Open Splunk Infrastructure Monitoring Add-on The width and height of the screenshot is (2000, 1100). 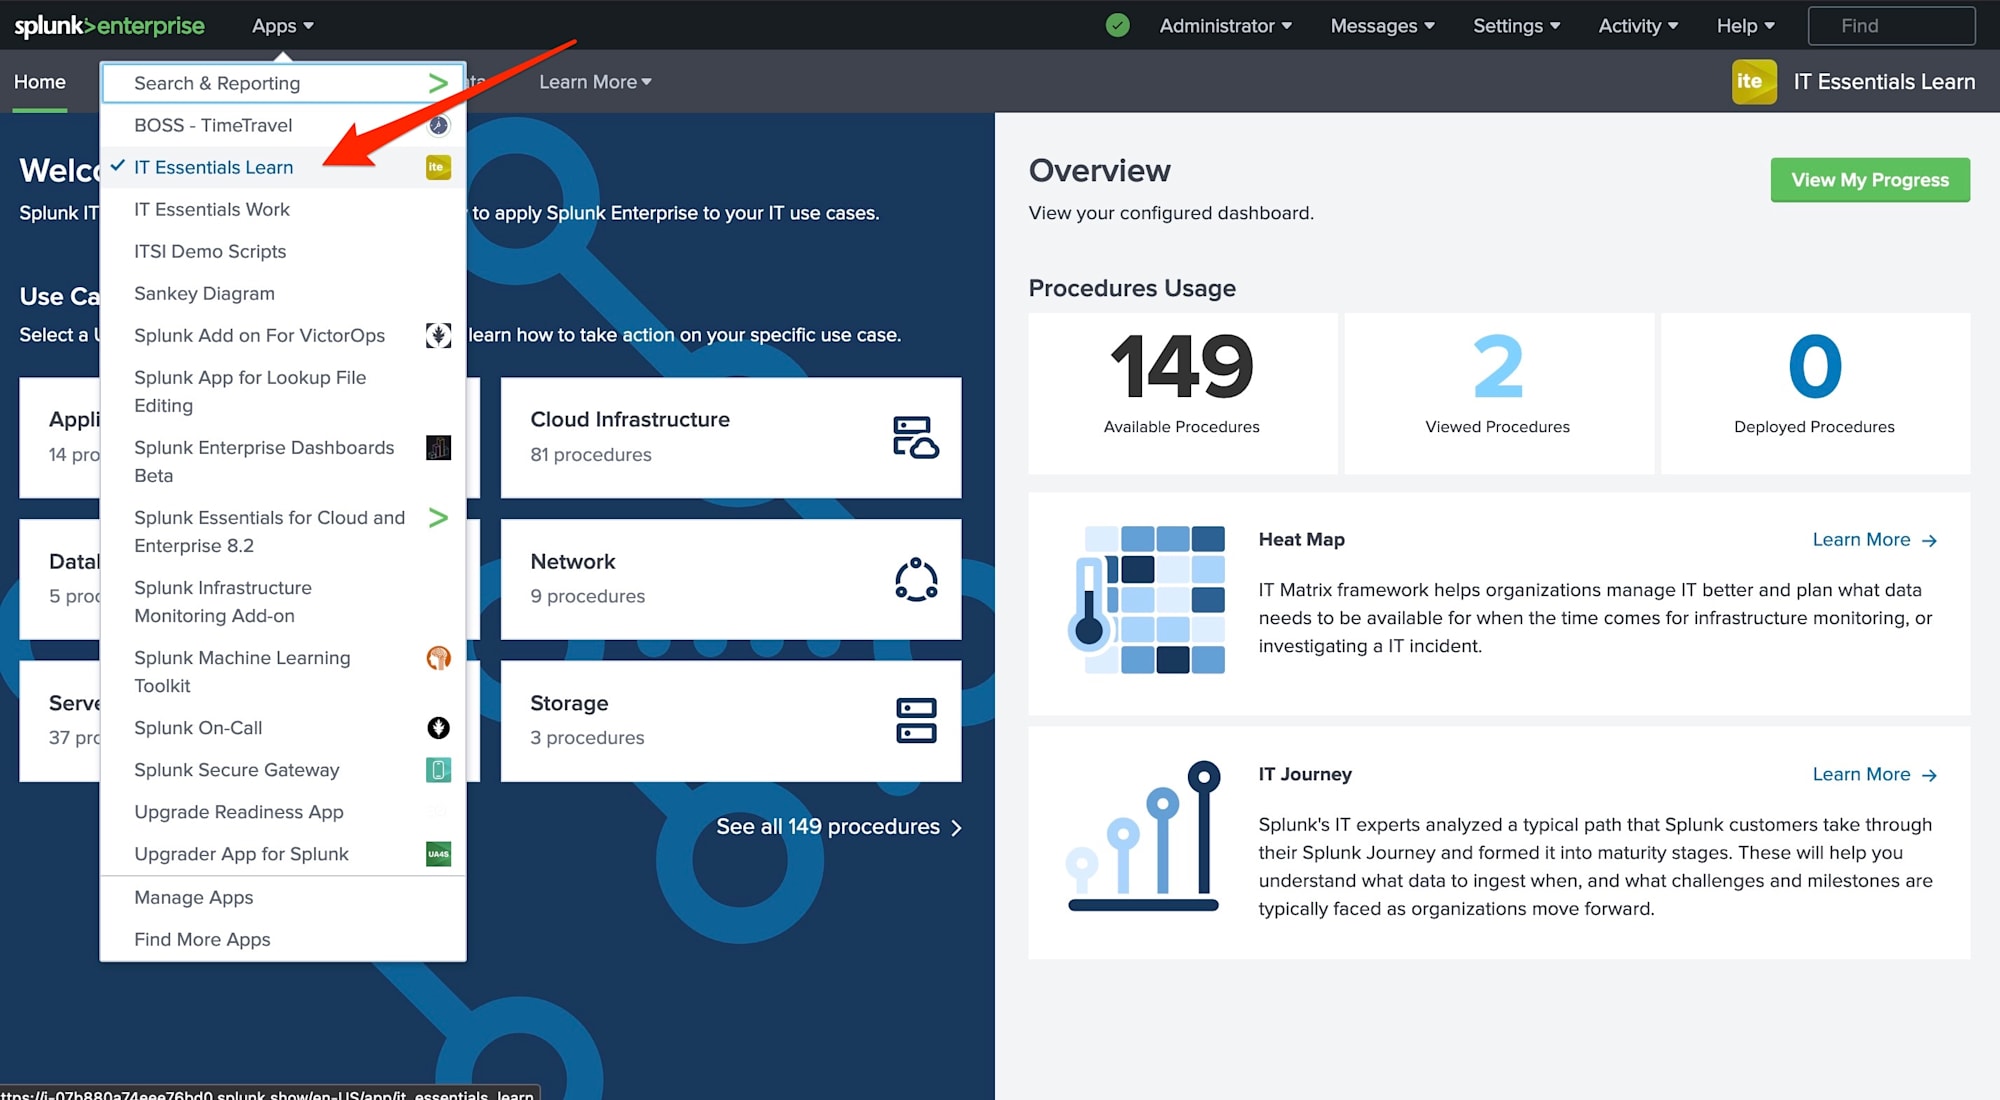click(x=283, y=601)
